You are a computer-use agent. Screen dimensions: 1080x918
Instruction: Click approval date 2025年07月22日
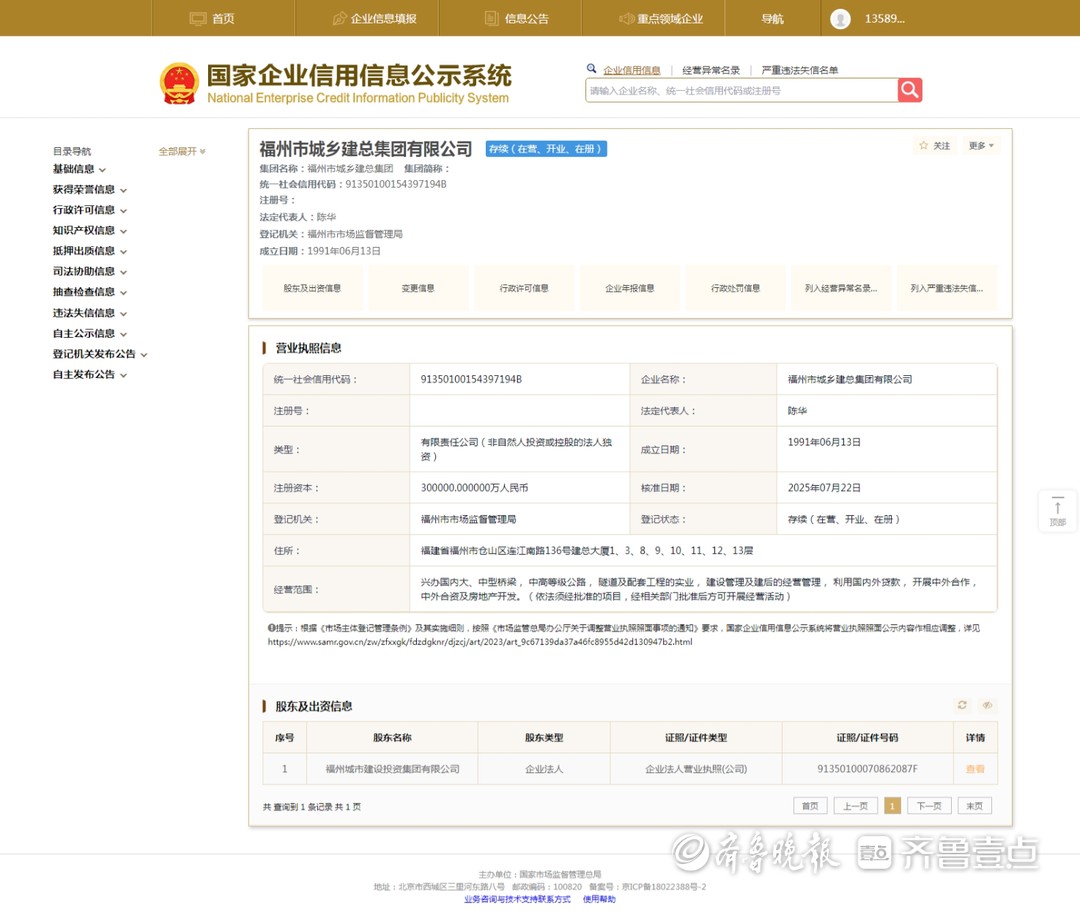tap(824, 488)
